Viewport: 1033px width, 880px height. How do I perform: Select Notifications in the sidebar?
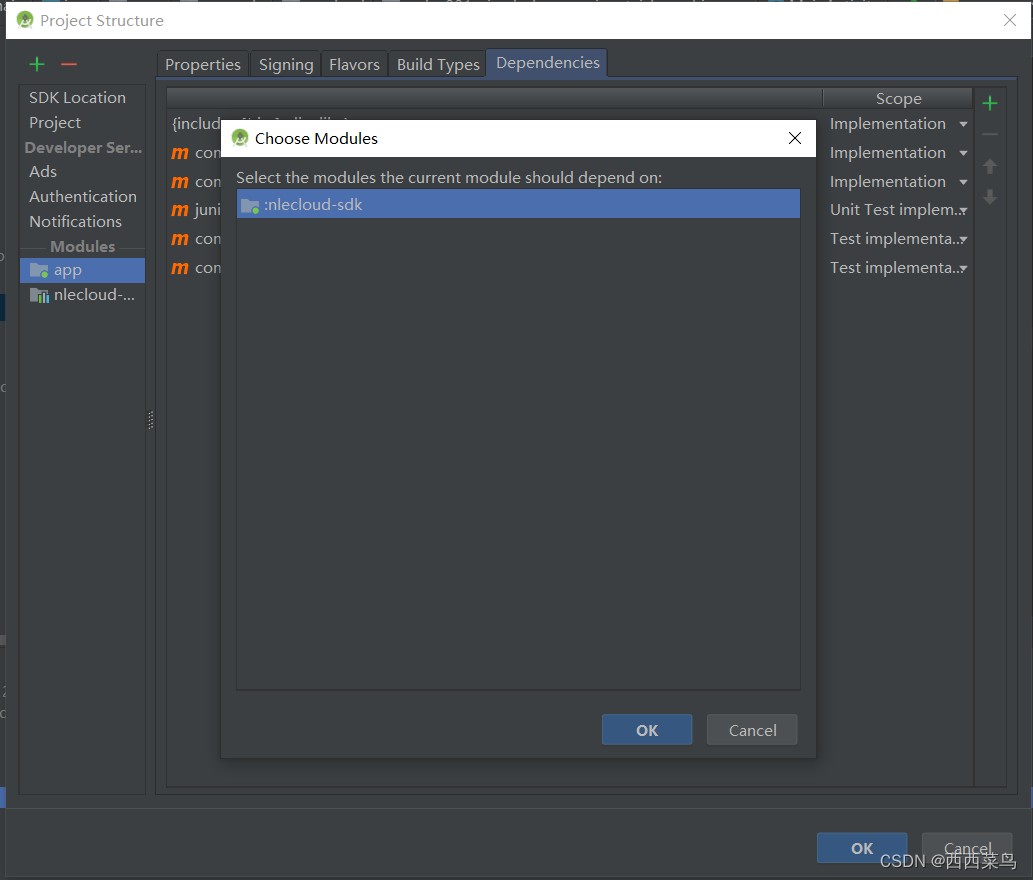pyautogui.click(x=76, y=221)
